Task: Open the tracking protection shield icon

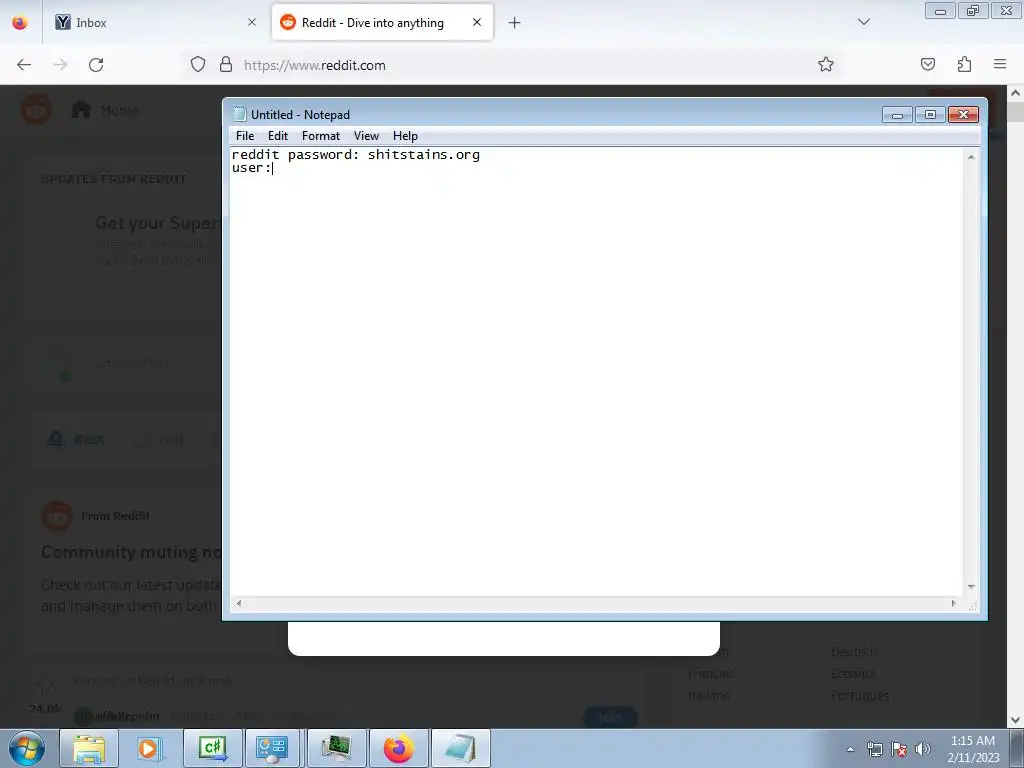Action: click(x=198, y=65)
